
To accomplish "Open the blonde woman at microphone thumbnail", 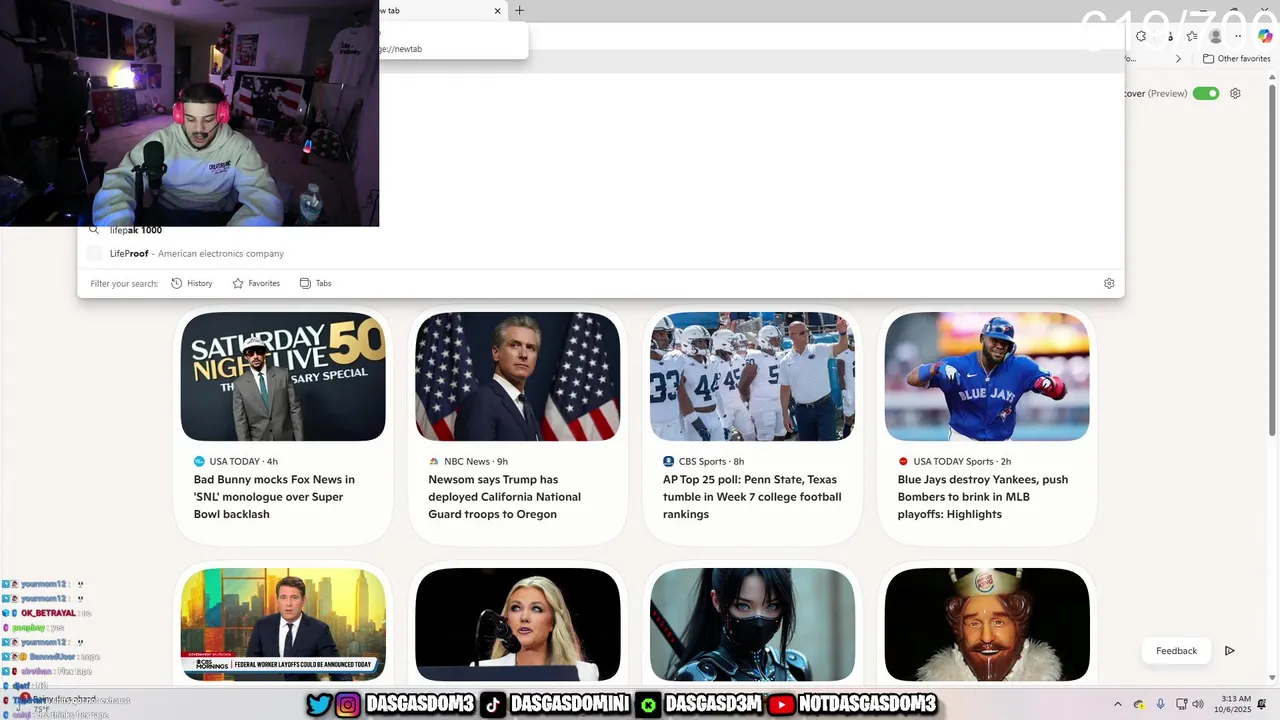I will point(518,625).
